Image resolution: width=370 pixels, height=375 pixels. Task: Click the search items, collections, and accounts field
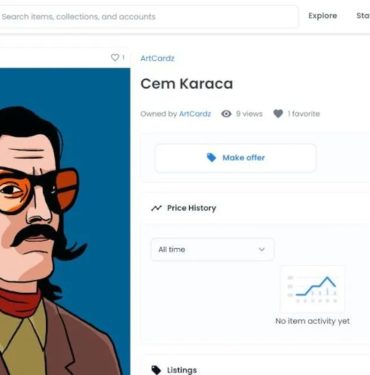148,17
